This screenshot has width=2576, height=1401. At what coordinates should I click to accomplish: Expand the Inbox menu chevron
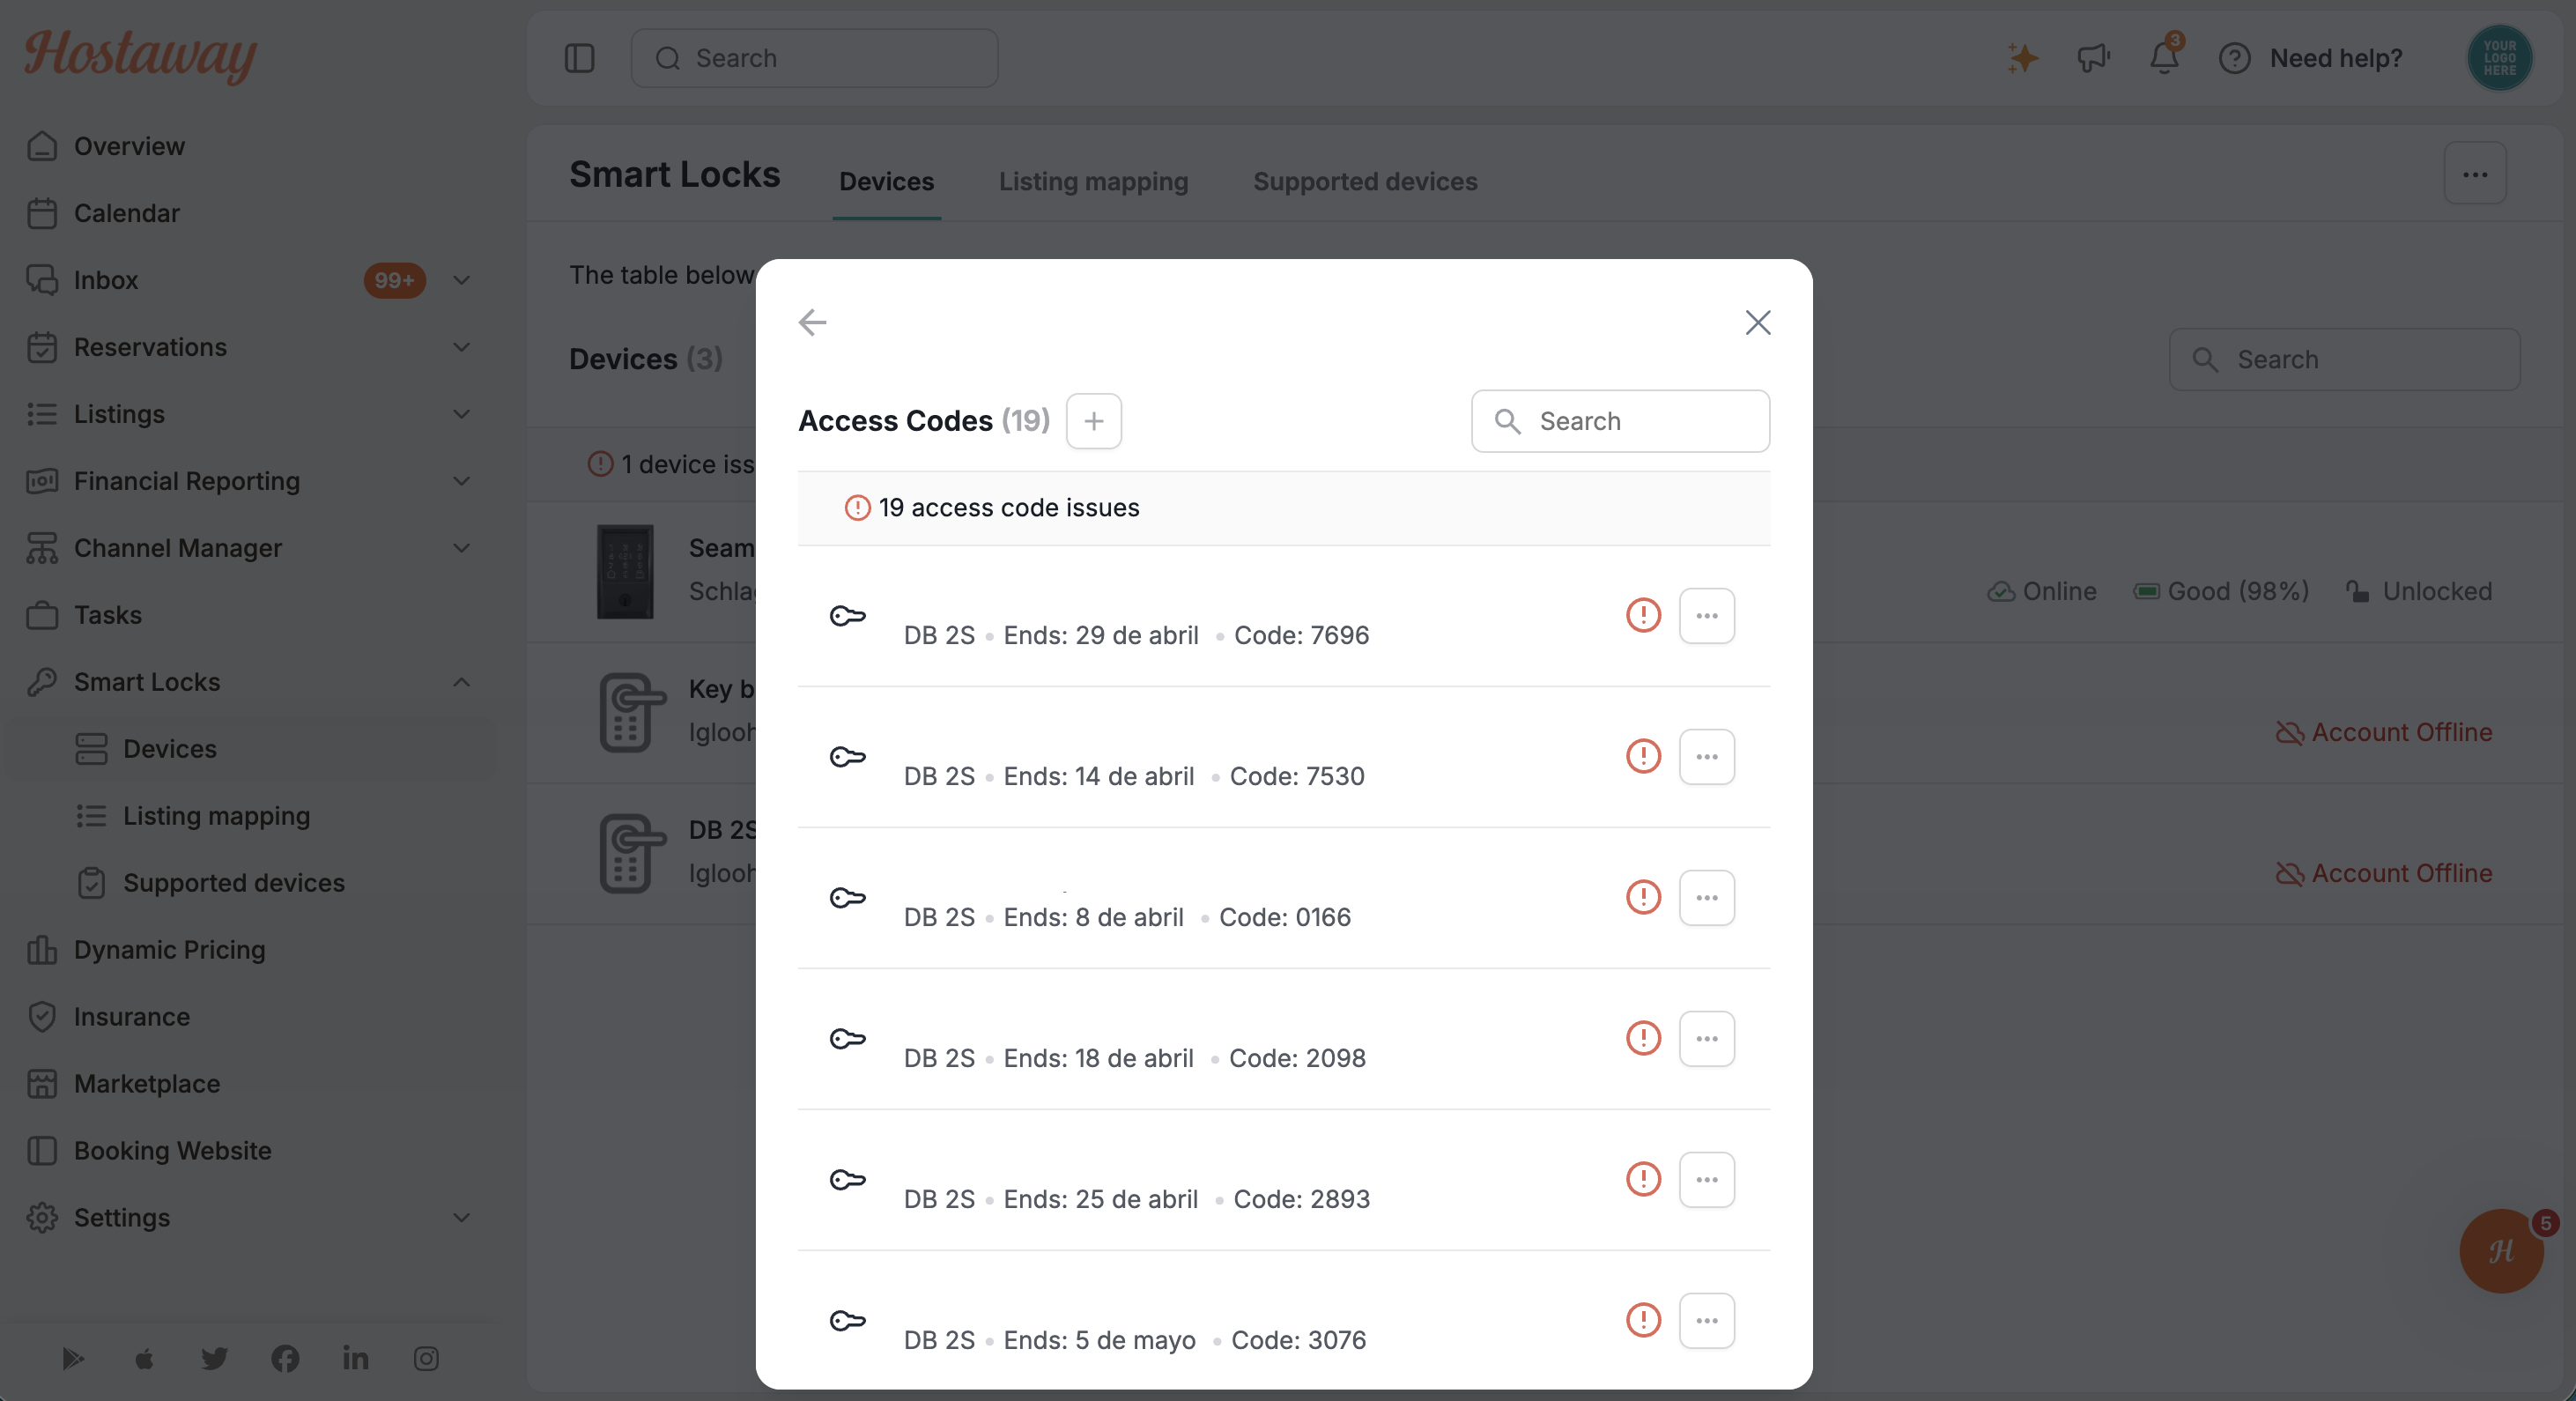pyautogui.click(x=461, y=280)
